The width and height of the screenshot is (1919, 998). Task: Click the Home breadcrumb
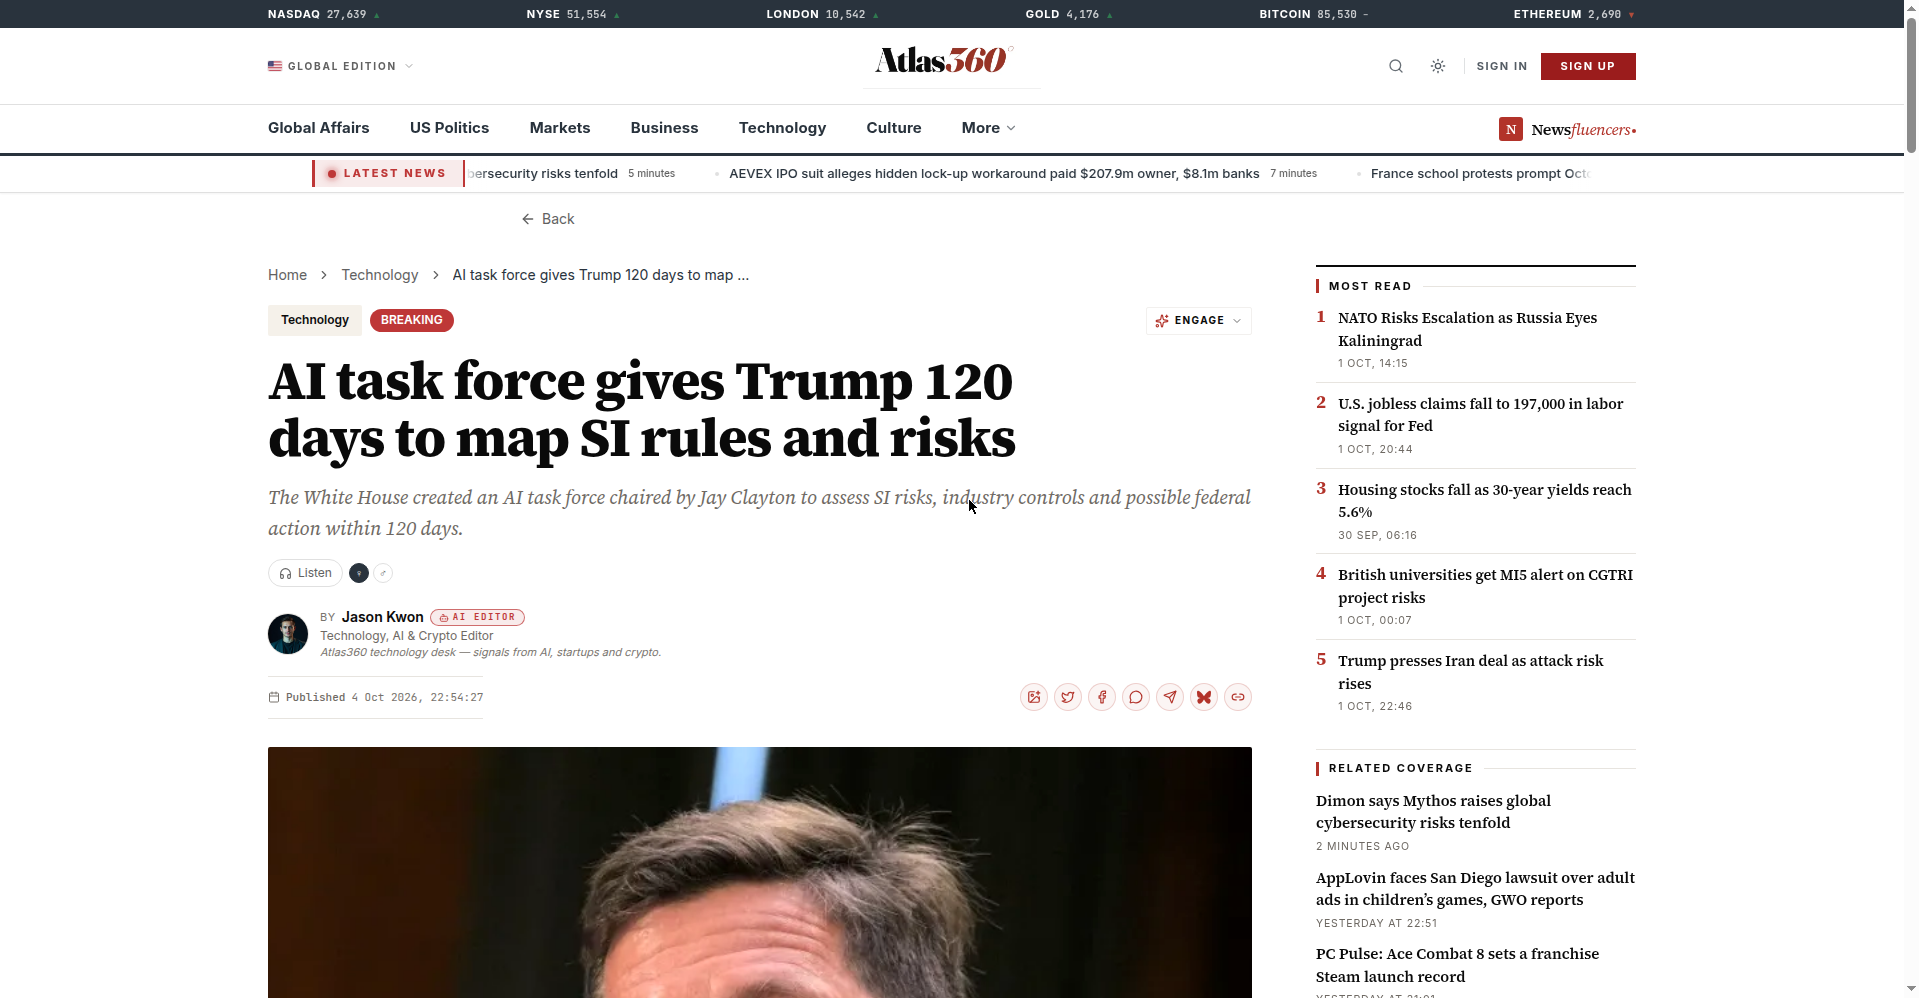pyautogui.click(x=287, y=275)
